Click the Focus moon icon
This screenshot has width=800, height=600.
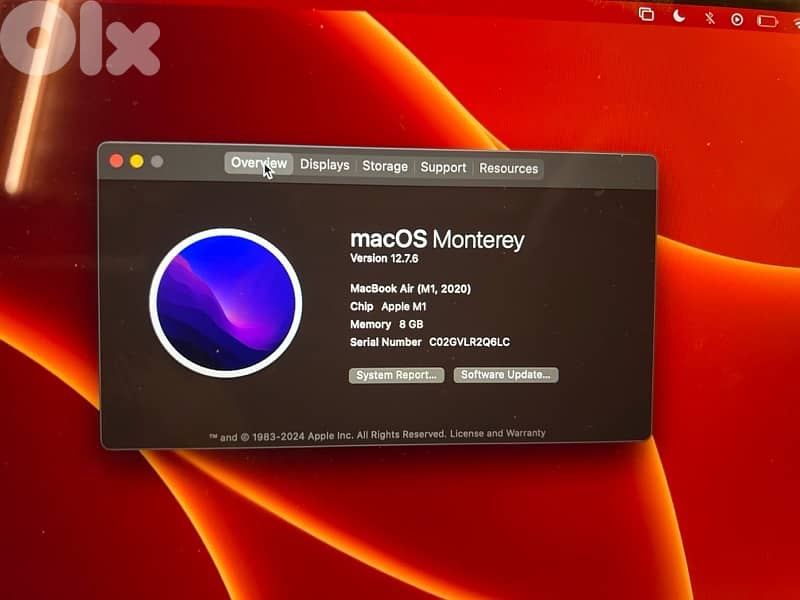tap(679, 15)
